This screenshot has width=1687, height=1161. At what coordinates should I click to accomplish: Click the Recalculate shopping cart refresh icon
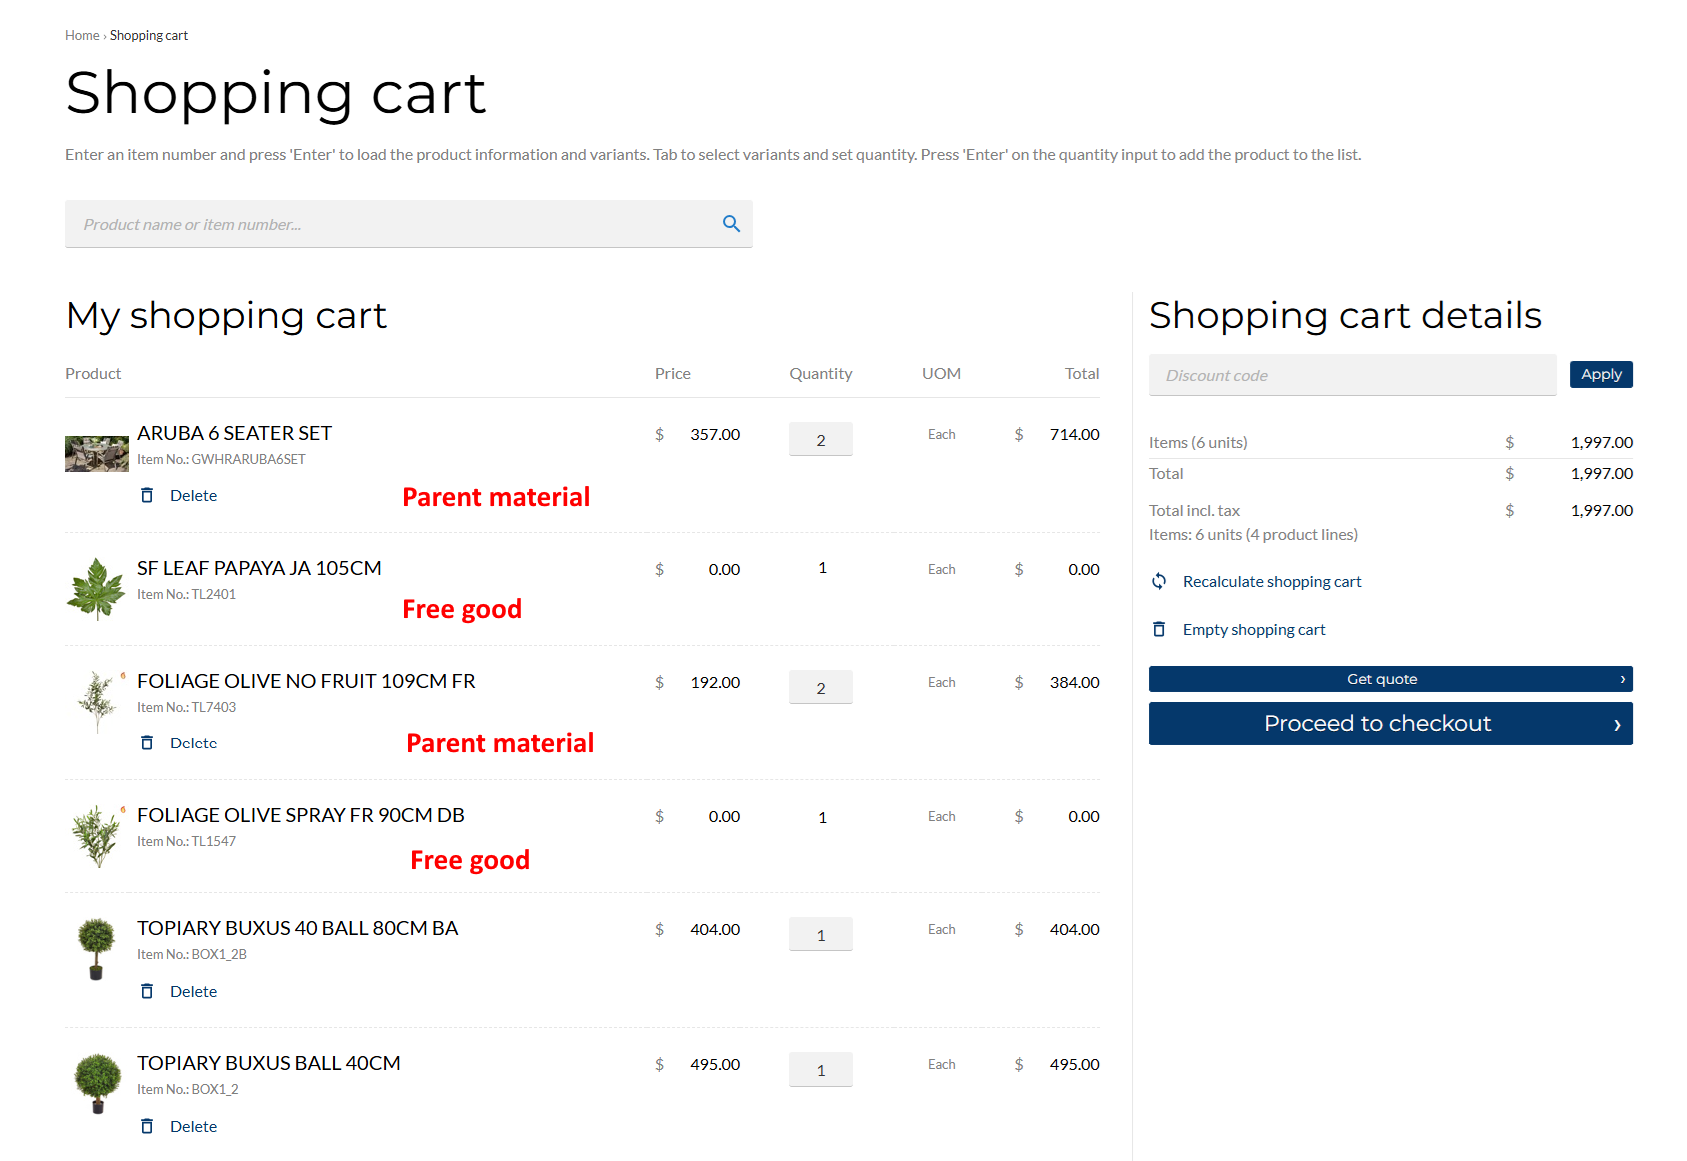[1159, 581]
